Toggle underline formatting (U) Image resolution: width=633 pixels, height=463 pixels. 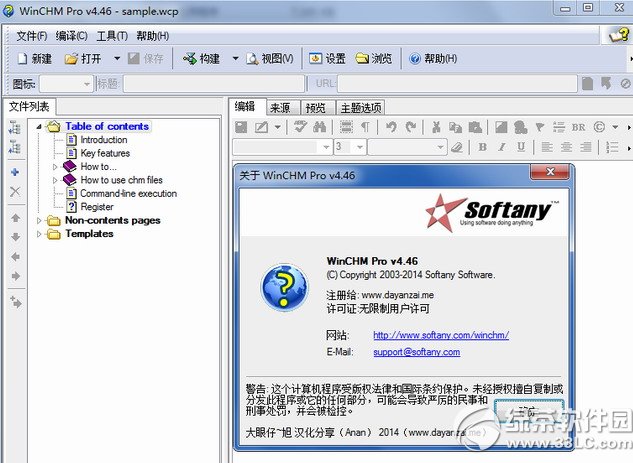[521, 147]
